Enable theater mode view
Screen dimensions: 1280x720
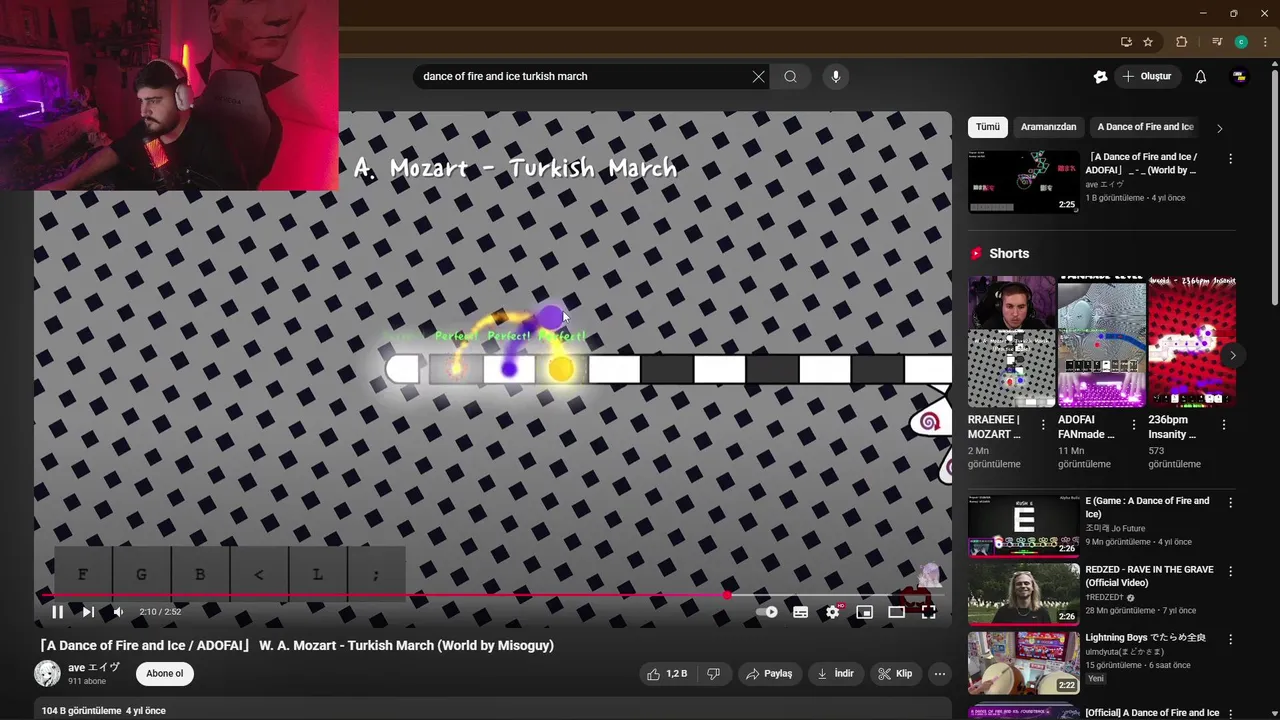[897, 612]
